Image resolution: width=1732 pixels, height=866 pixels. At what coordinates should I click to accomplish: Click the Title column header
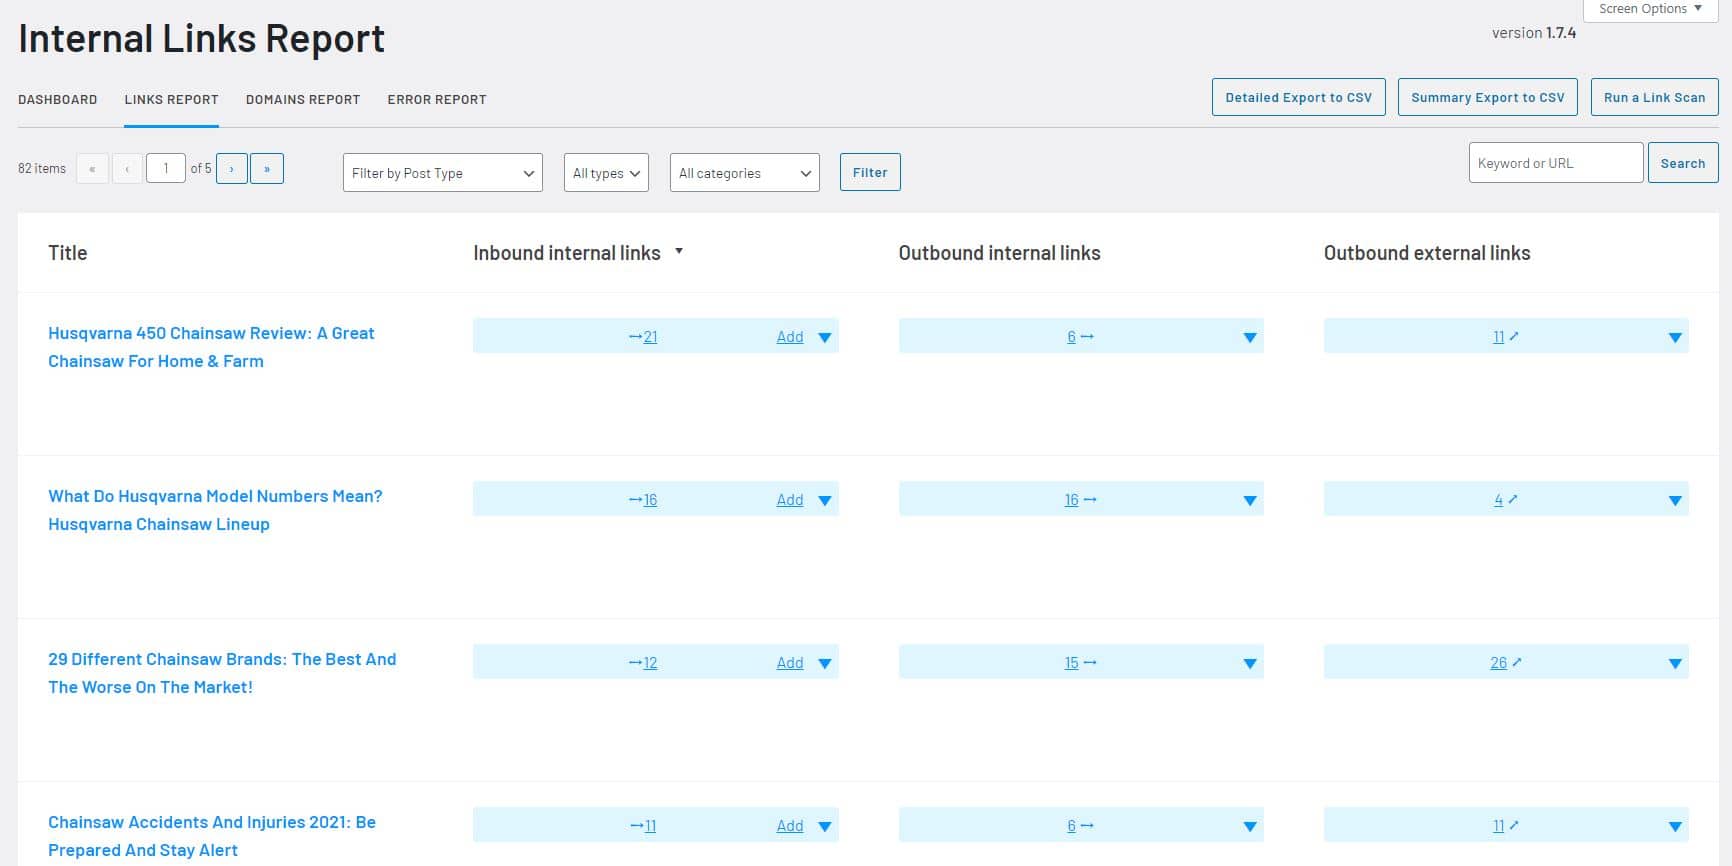68,253
